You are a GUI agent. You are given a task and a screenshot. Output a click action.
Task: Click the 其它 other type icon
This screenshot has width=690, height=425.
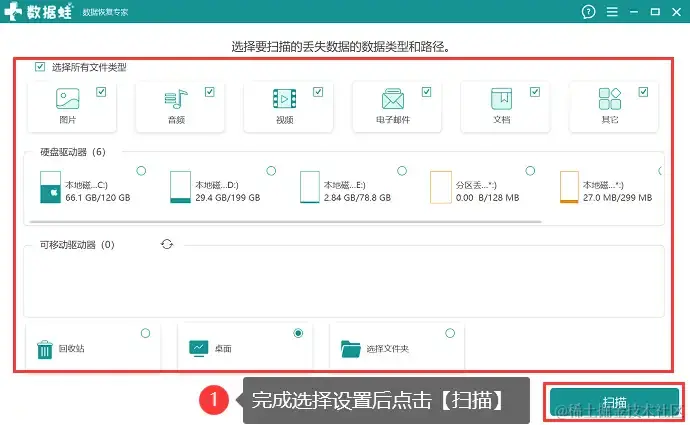pos(609,99)
